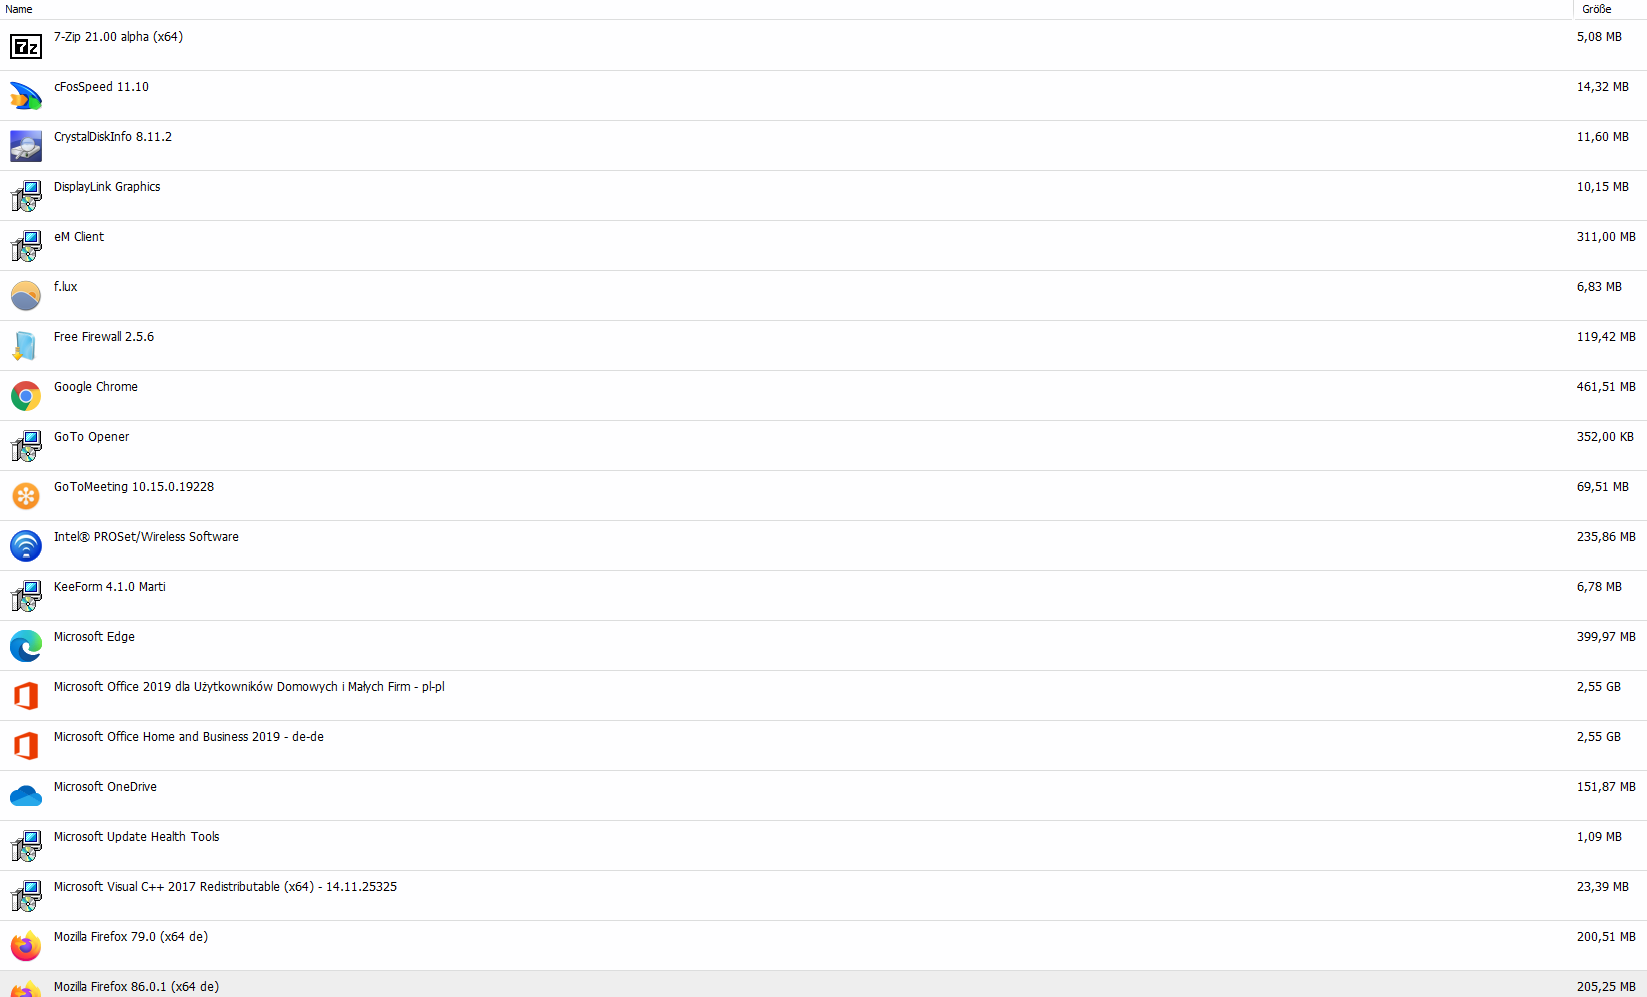Click the 14,32 MB size value

(1603, 87)
